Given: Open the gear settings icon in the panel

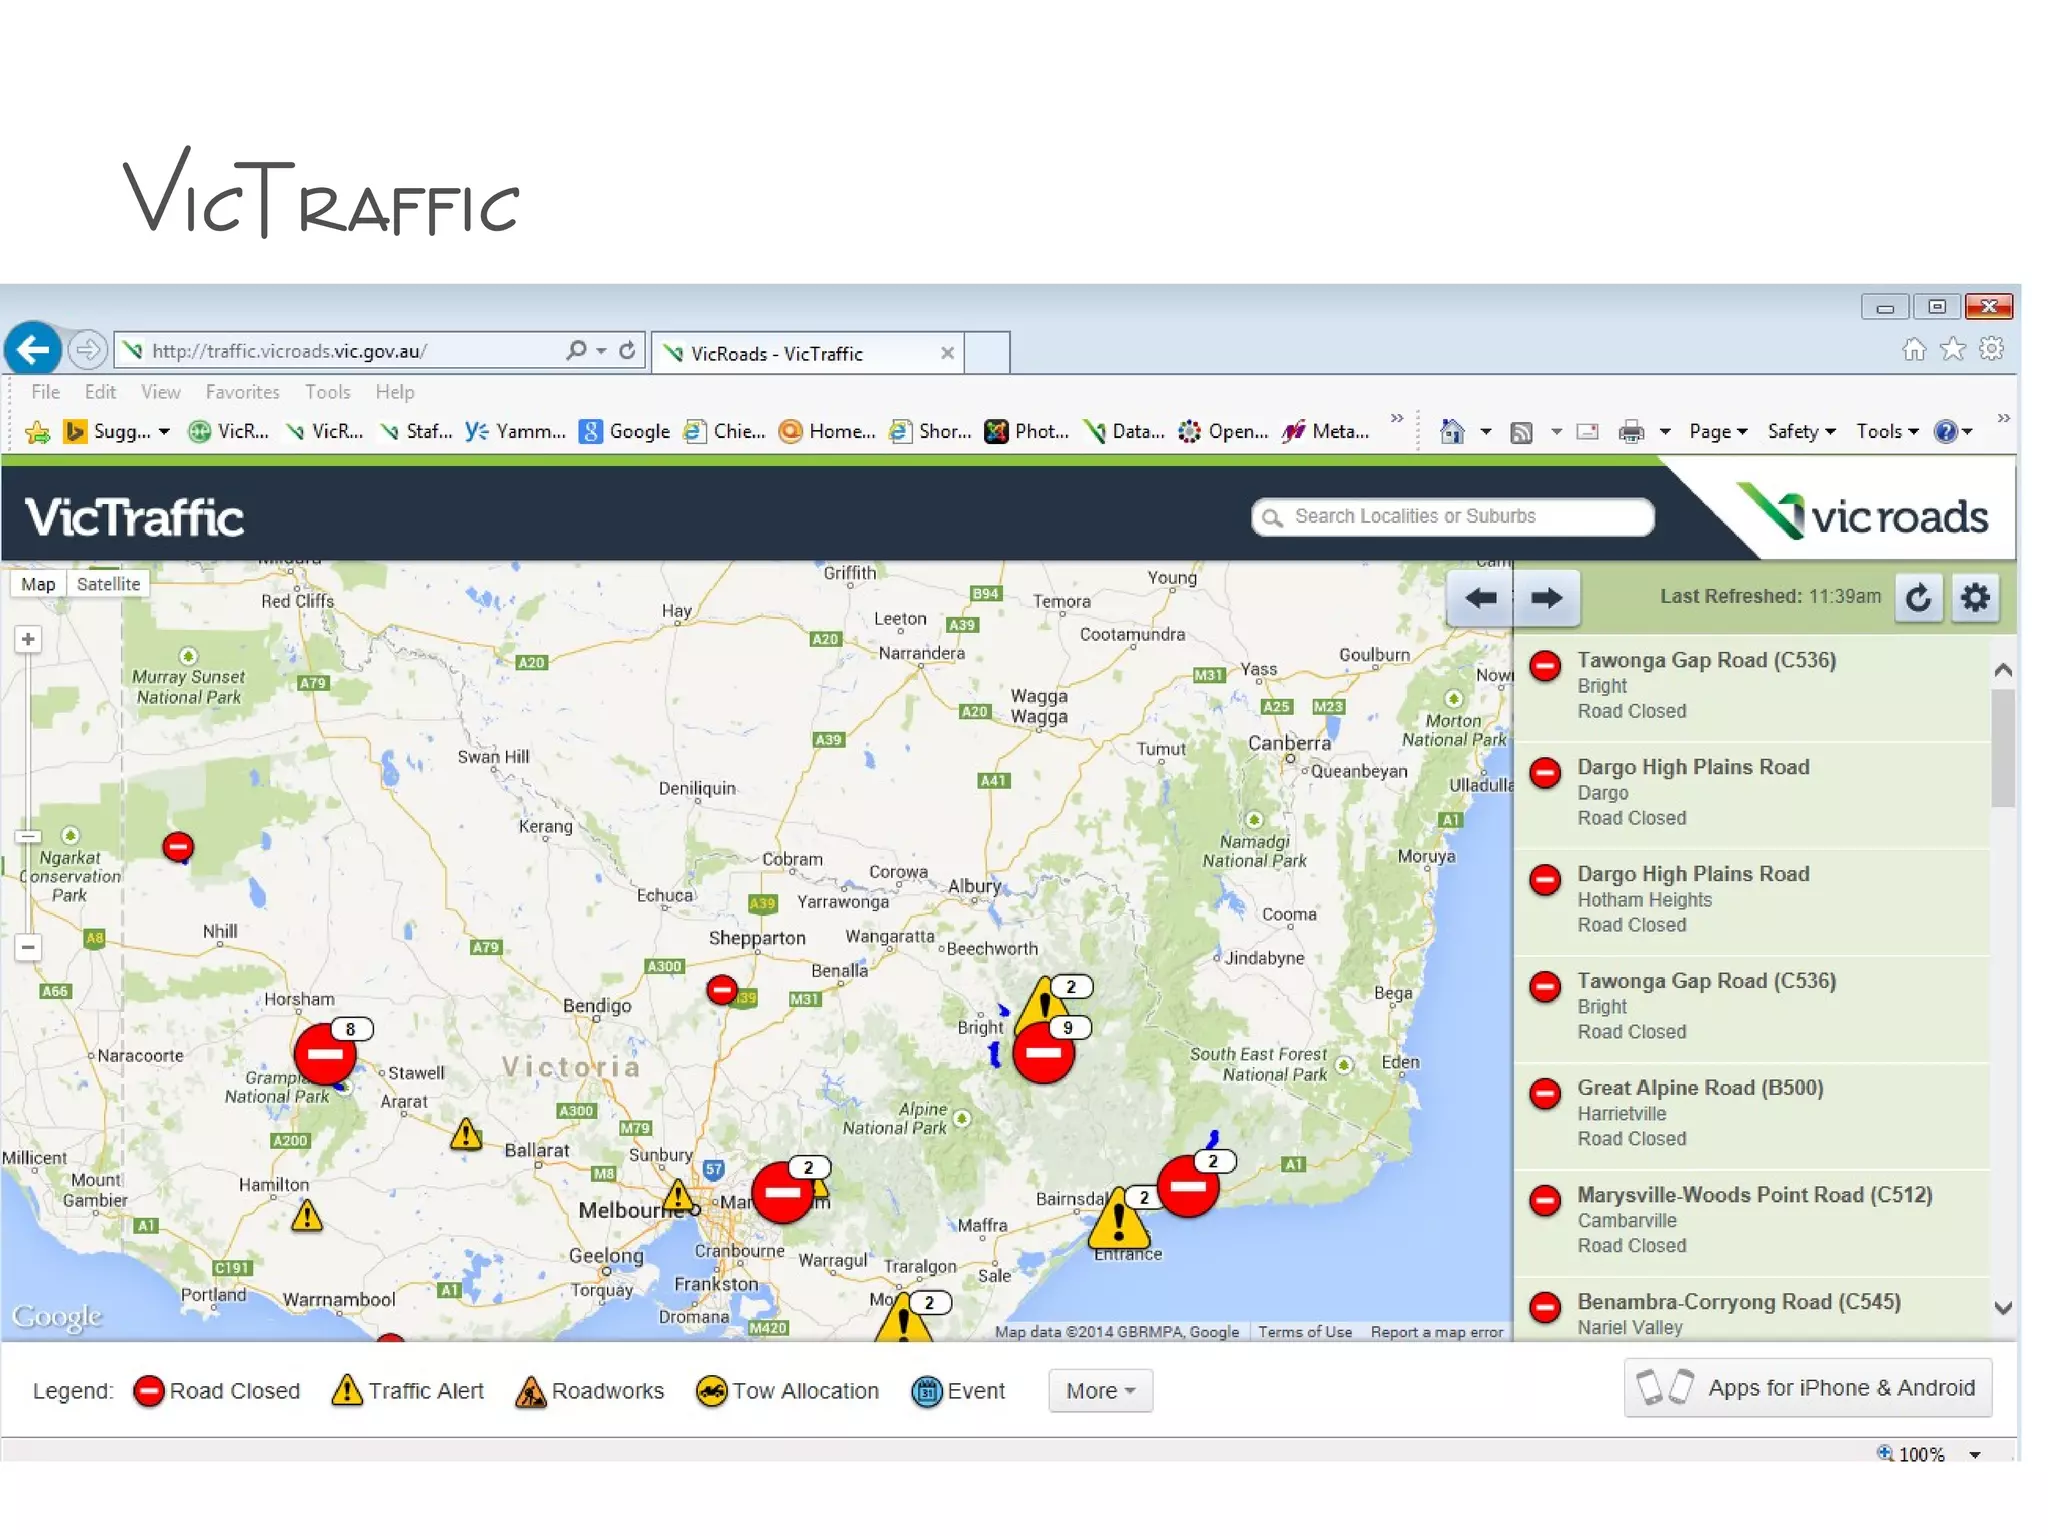Looking at the screenshot, I should pyautogui.click(x=1975, y=598).
